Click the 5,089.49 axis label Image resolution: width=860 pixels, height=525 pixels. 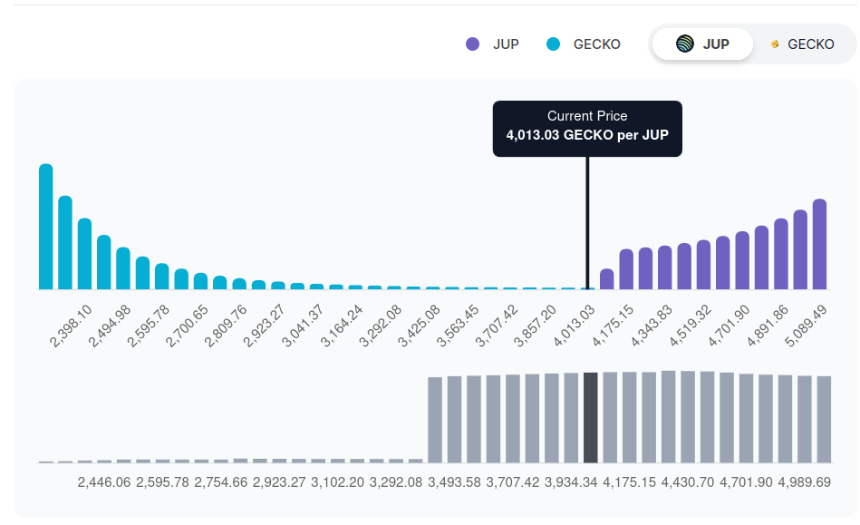coord(806,326)
